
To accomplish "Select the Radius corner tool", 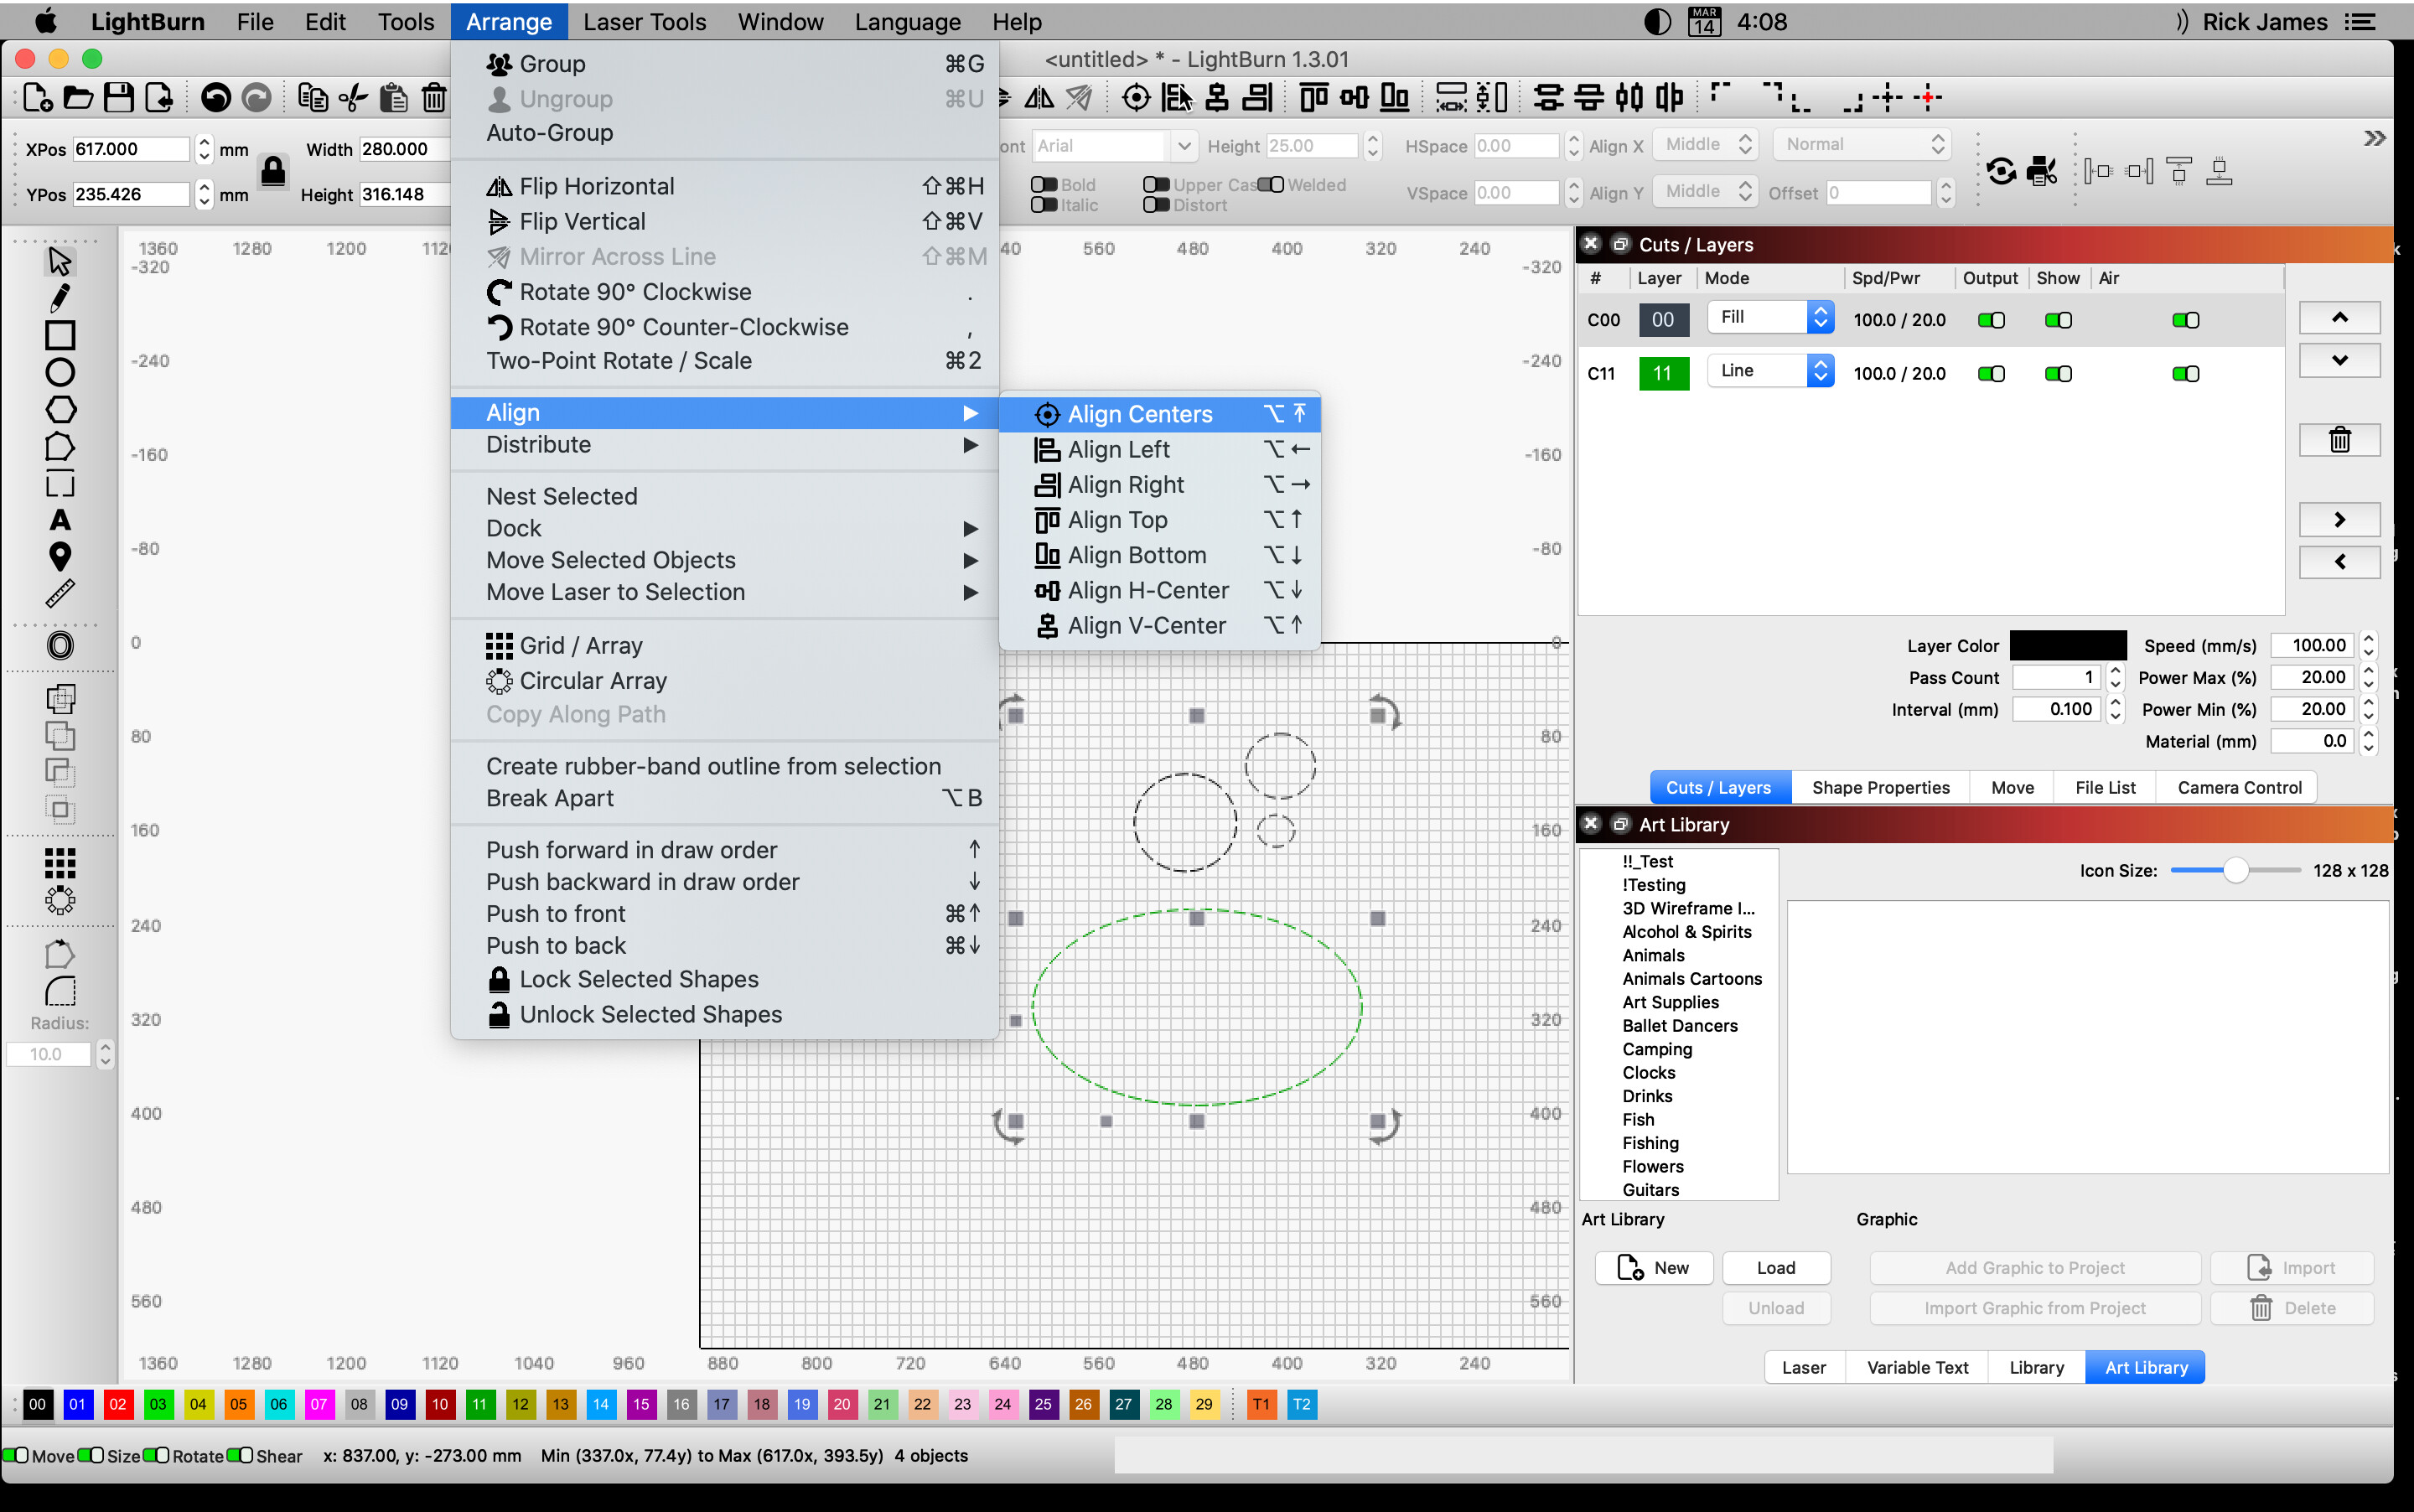I will pos(60,991).
